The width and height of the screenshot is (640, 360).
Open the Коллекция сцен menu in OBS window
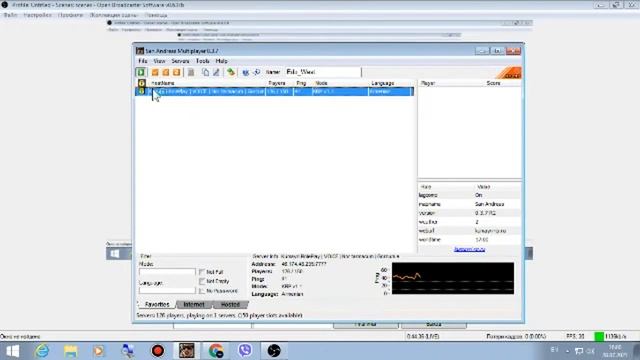(x=113, y=15)
